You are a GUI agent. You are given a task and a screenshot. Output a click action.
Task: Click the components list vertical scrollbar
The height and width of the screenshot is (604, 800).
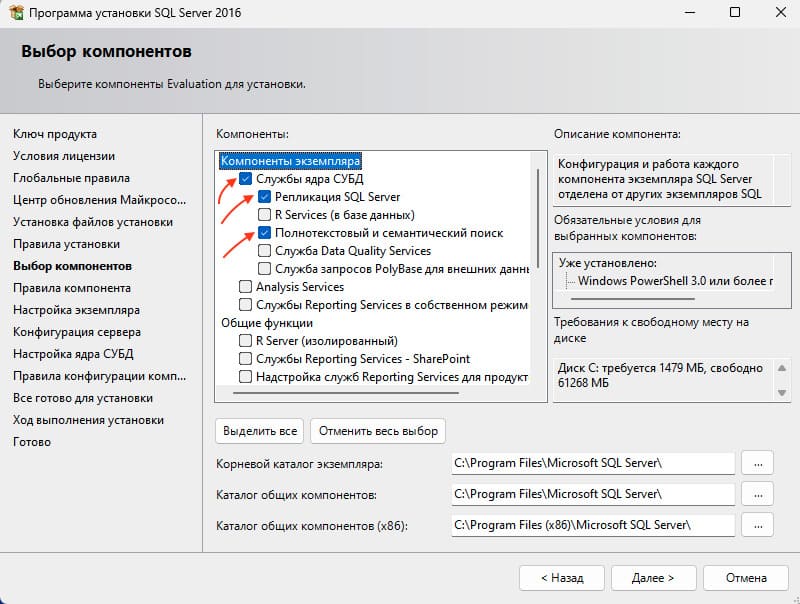coord(538,216)
